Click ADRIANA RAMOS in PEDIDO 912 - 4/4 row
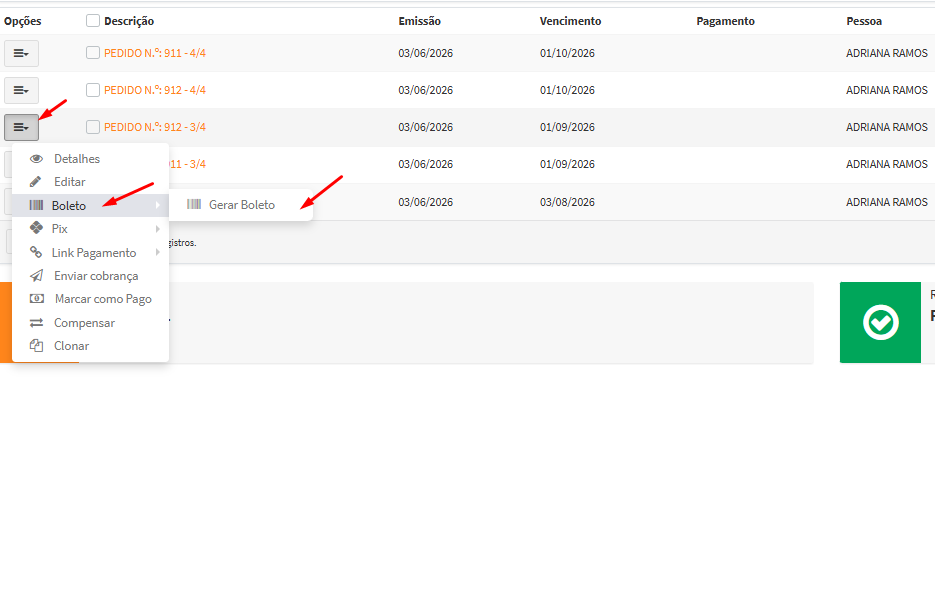Image resolution: width=935 pixels, height=605 pixels. tap(887, 90)
